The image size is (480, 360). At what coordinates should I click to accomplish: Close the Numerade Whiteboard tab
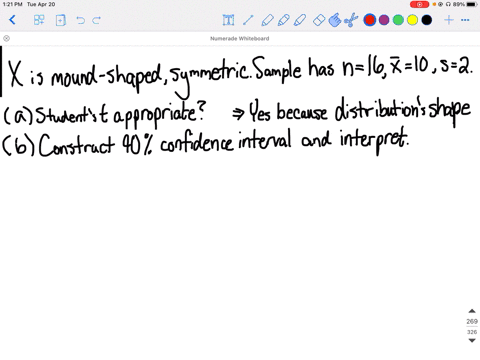6,38
